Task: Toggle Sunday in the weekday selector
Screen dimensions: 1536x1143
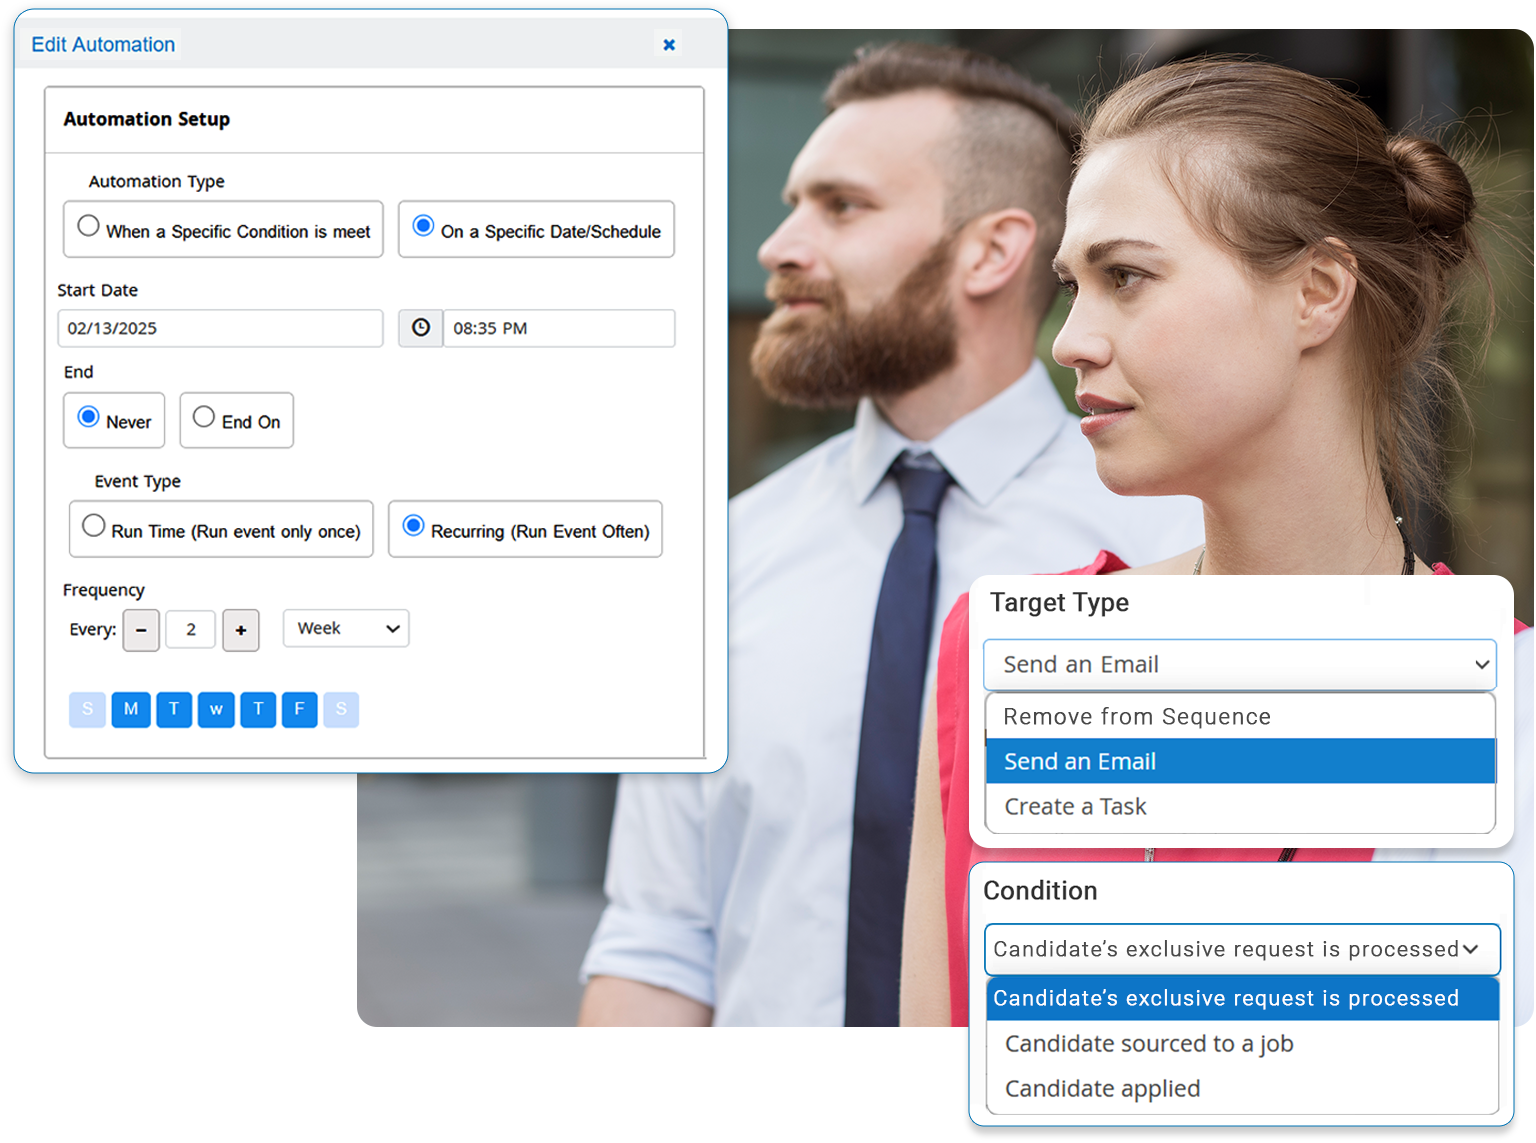Action: [87, 709]
